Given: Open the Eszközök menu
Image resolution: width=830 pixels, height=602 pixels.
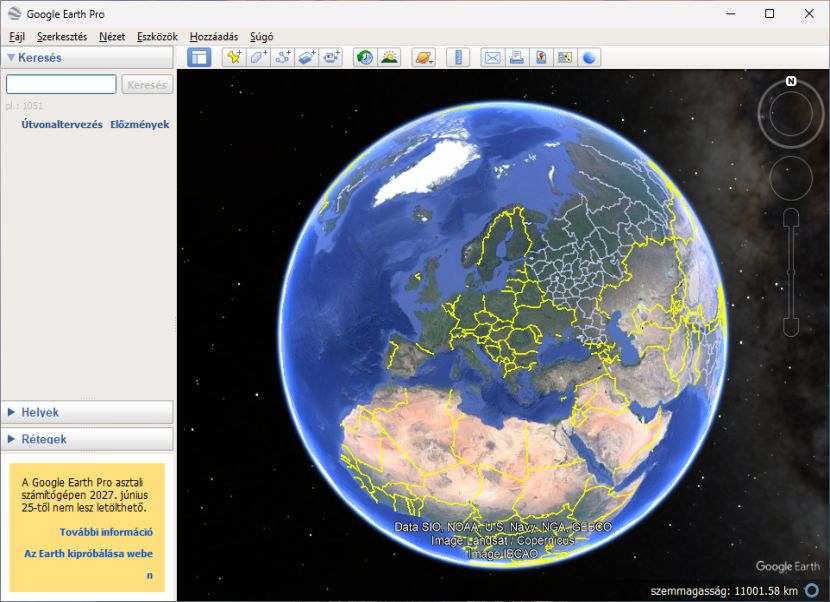Looking at the screenshot, I should click(x=157, y=37).
